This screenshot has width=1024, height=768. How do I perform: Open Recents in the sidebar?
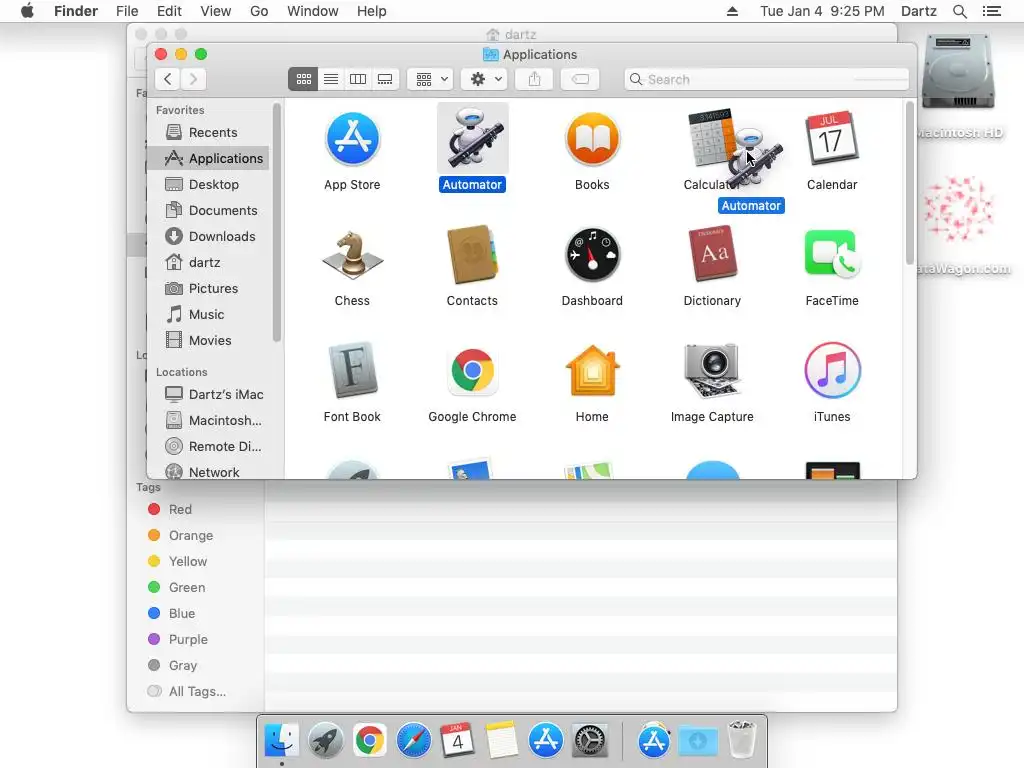click(x=208, y=133)
